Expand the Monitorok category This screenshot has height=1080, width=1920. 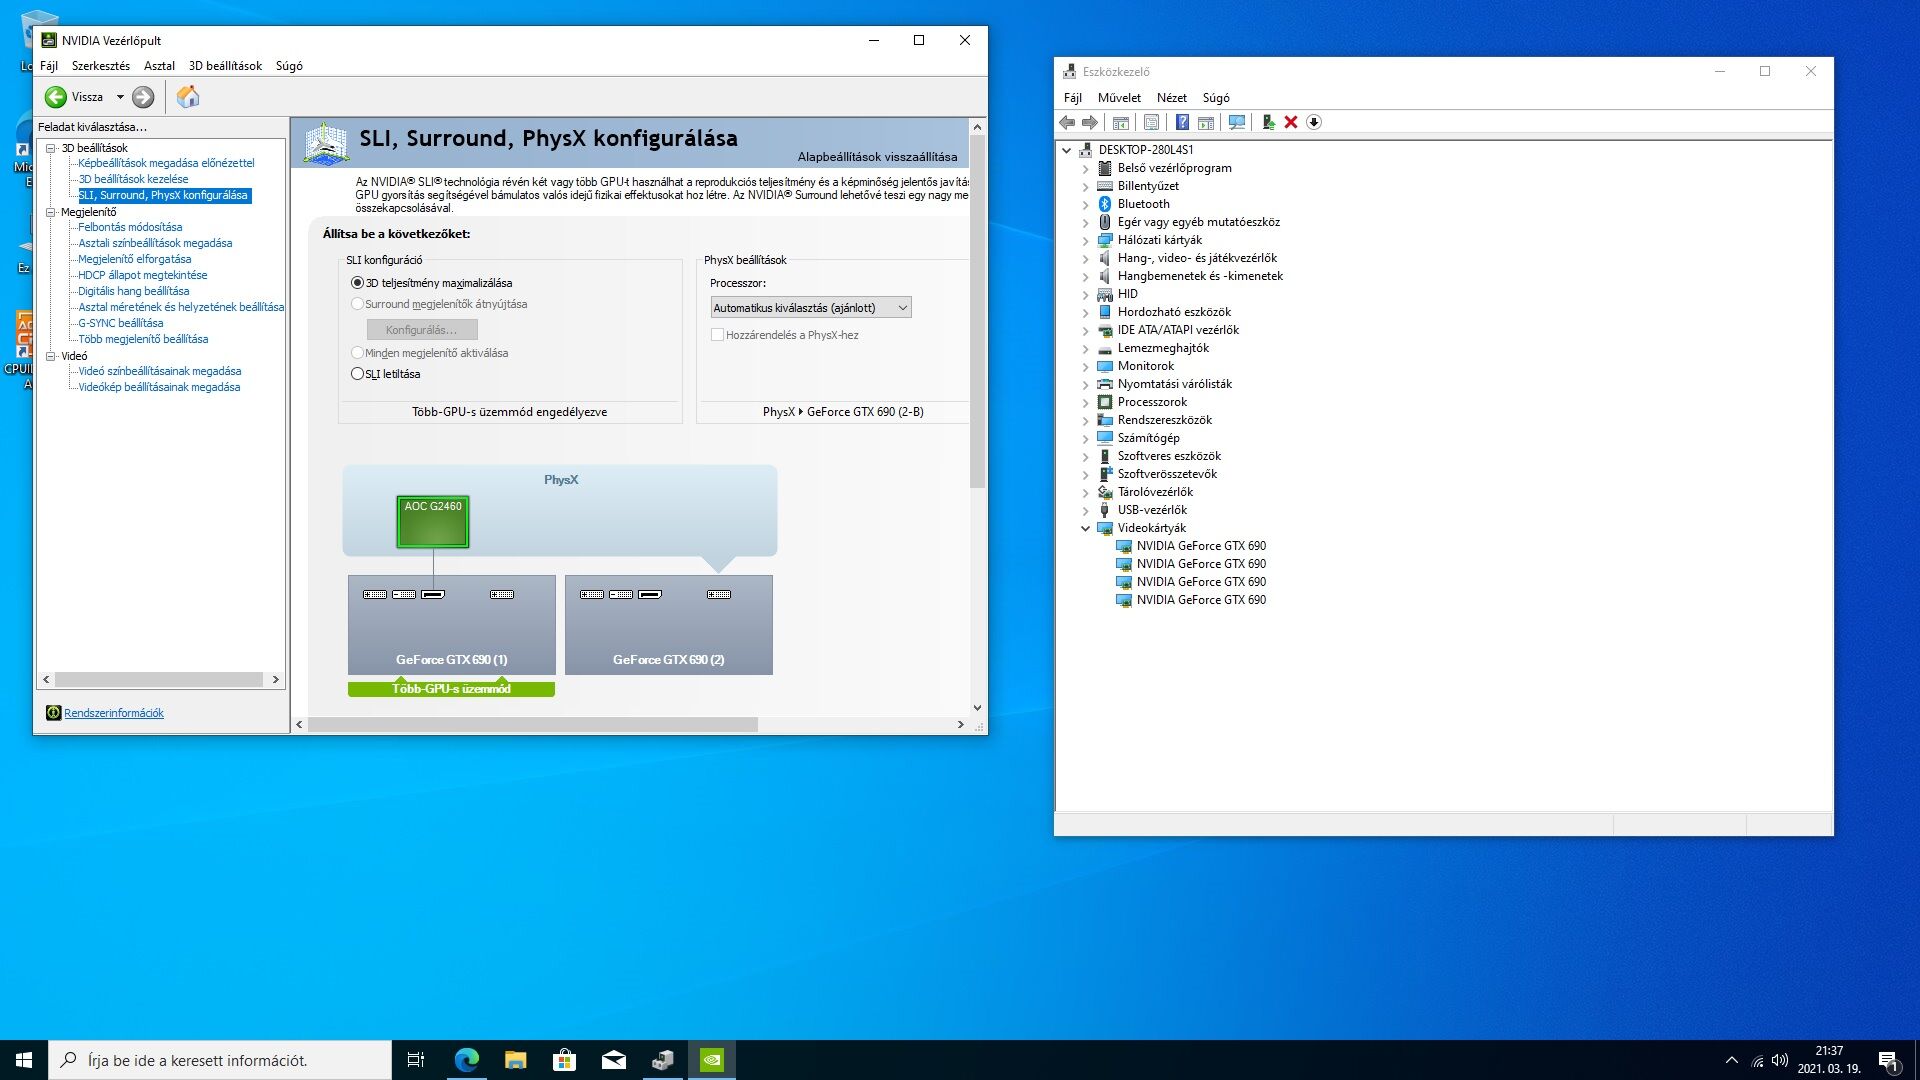pos(1086,366)
